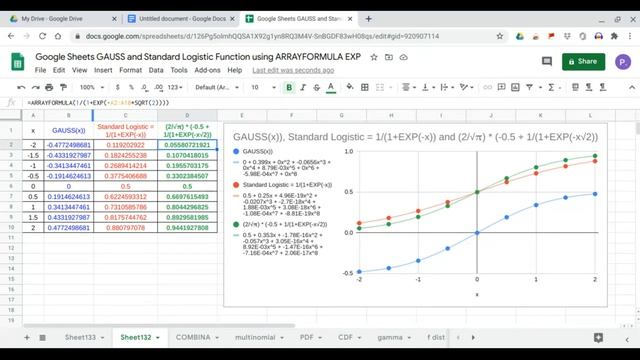Open the Tools menu
Viewport: 640px width, 360px height.
(x=179, y=70)
